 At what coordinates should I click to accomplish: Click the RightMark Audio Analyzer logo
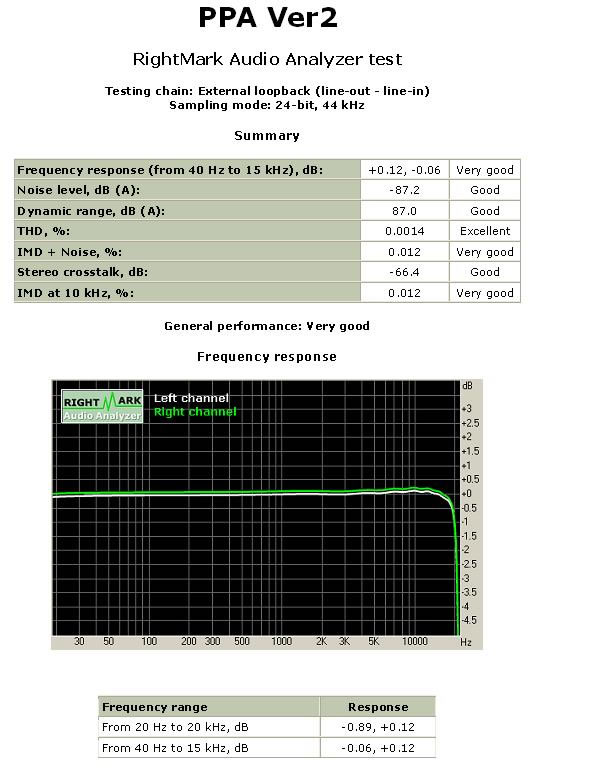(x=102, y=405)
